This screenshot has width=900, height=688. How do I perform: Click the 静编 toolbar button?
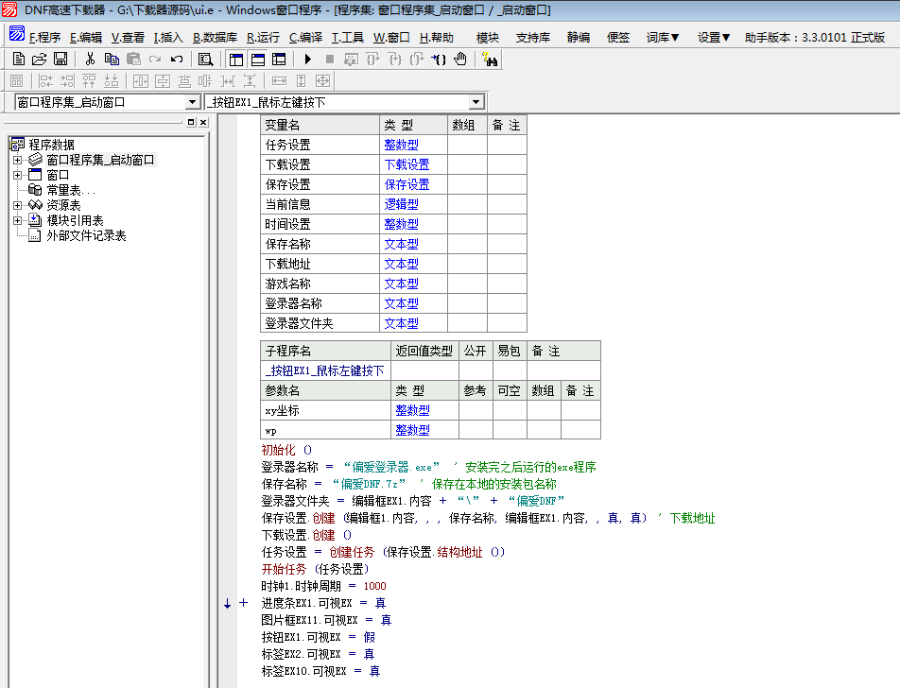[578, 37]
